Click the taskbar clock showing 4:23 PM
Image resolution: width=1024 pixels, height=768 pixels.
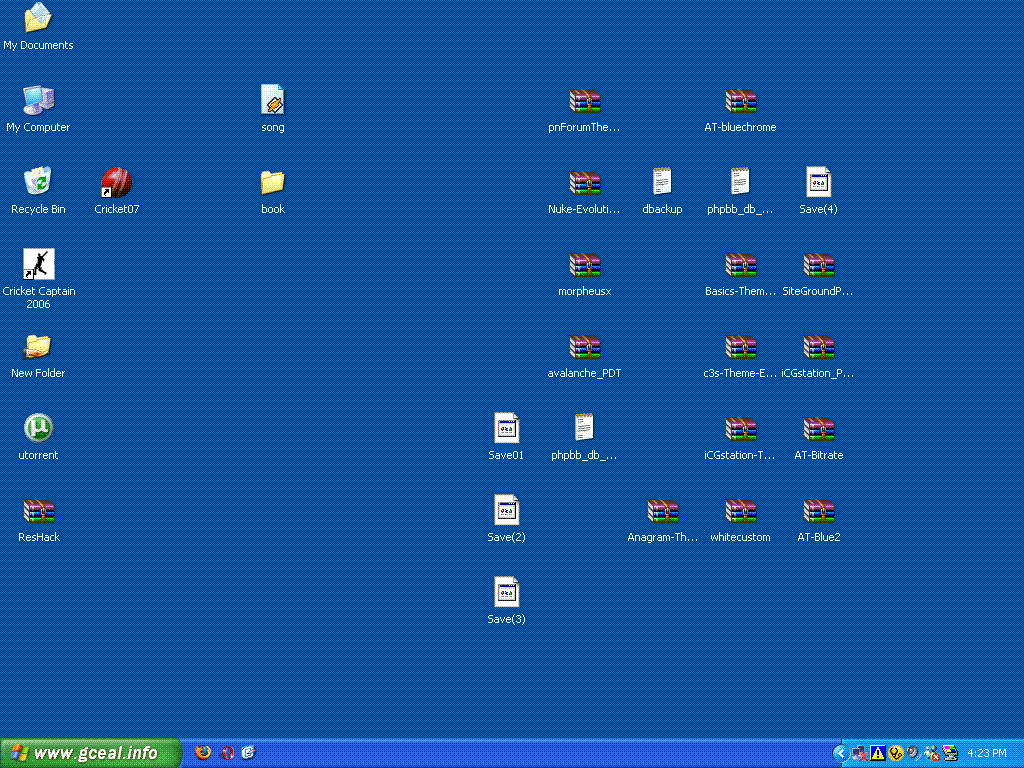pyautogui.click(x=987, y=753)
